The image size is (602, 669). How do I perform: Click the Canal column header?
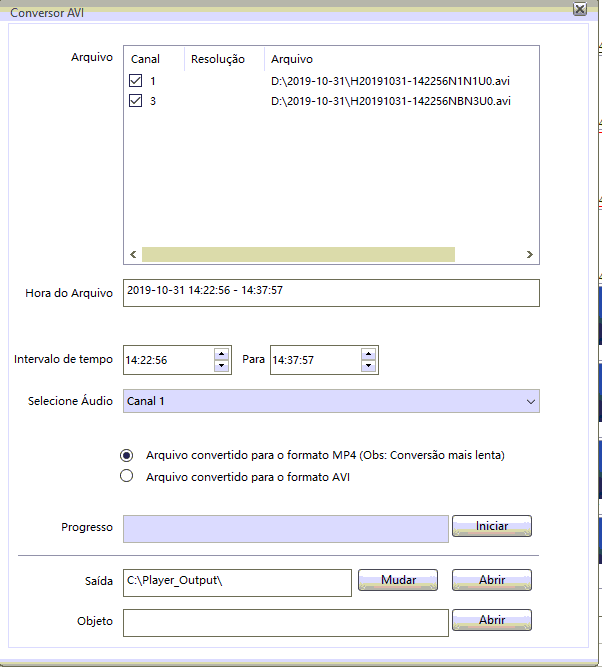click(x=146, y=59)
